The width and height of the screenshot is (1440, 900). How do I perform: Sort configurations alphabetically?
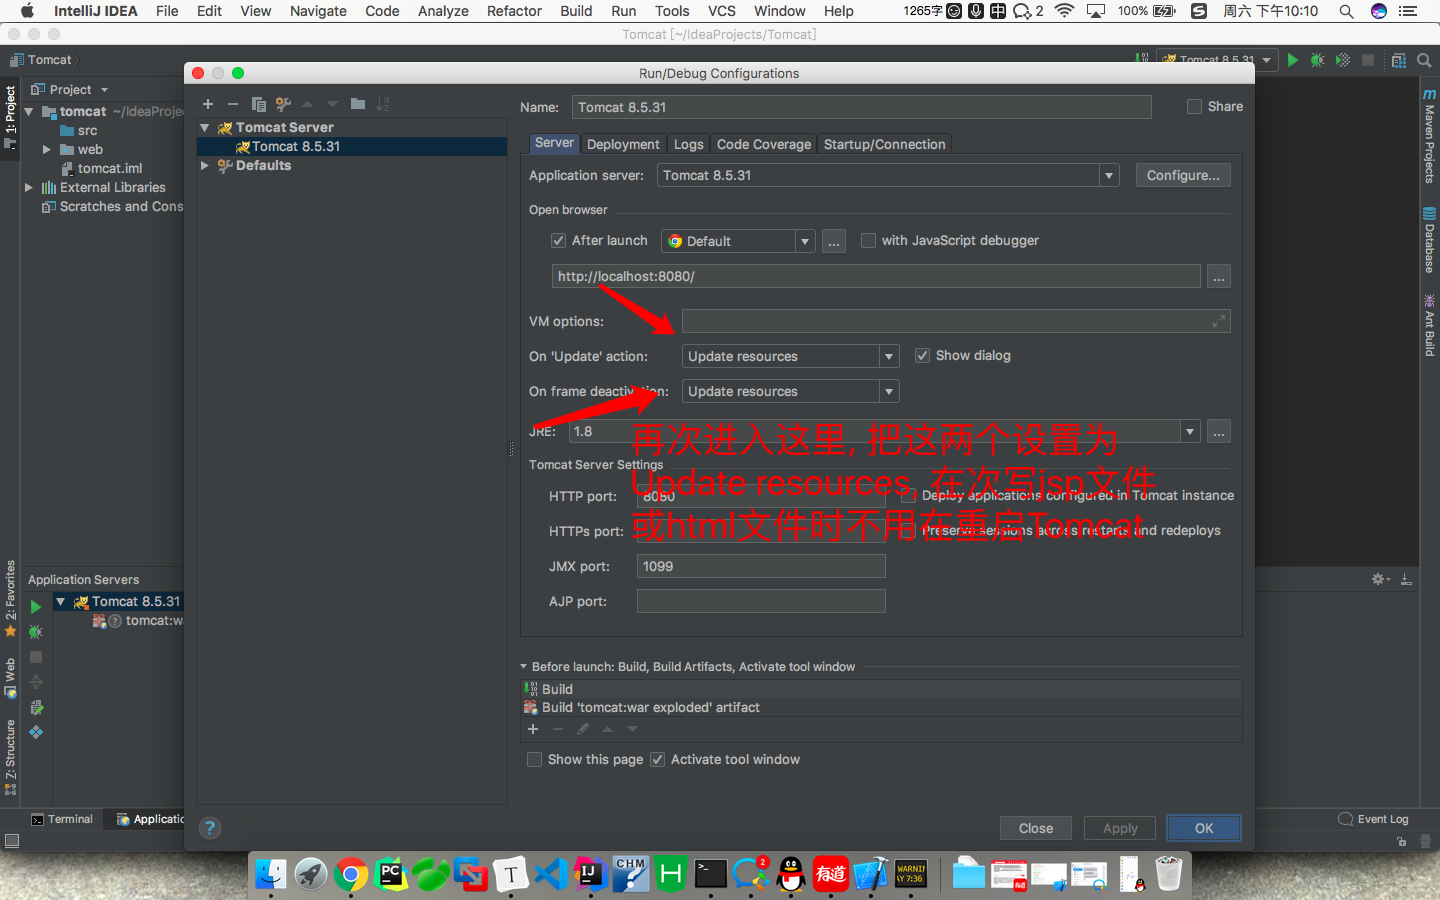pos(383,104)
